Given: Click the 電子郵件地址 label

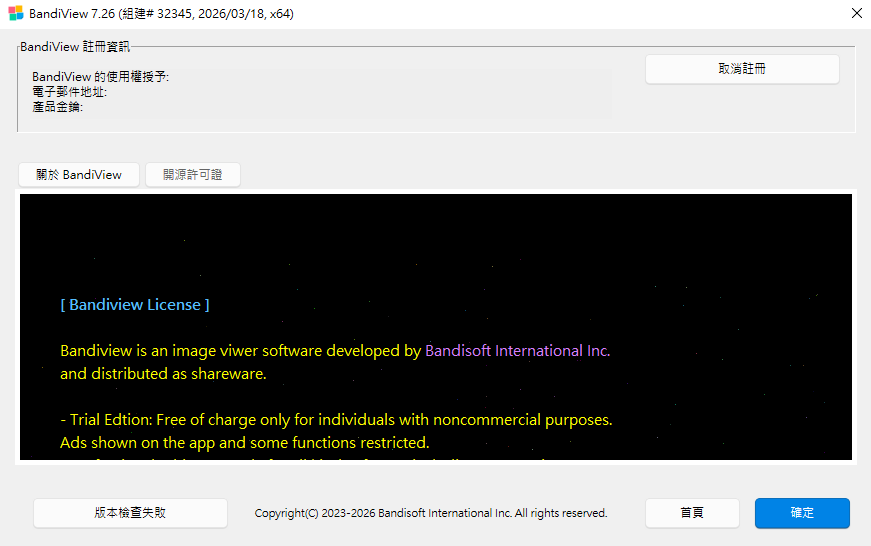Looking at the screenshot, I should coord(69,92).
